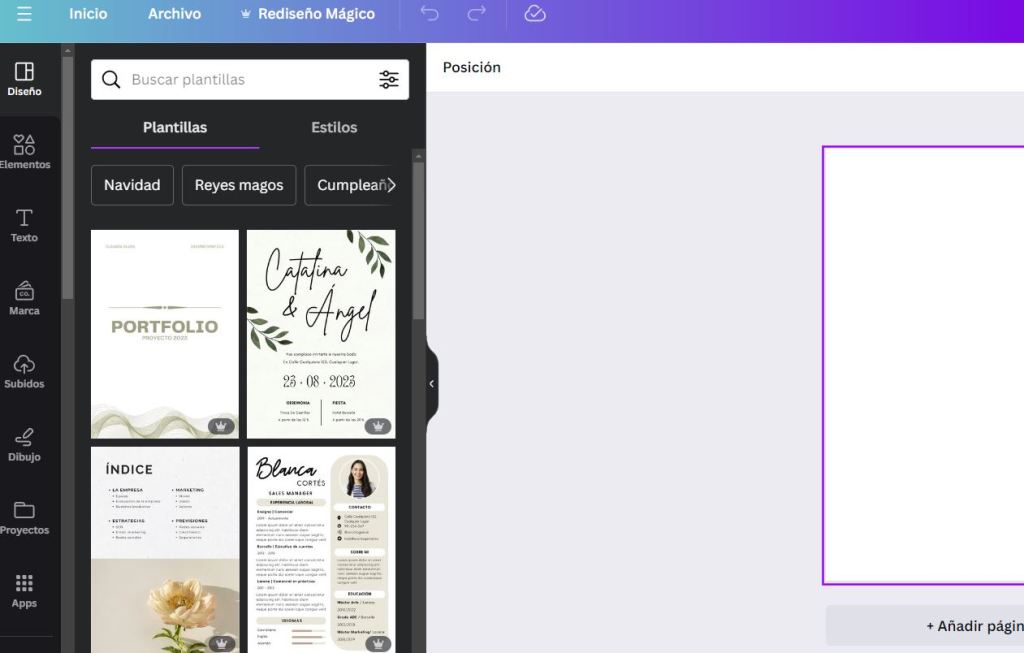The width and height of the screenshot is (1024, 653).
Task: Select the Reyes magos category chip
Action: click(x=239, y=185)
